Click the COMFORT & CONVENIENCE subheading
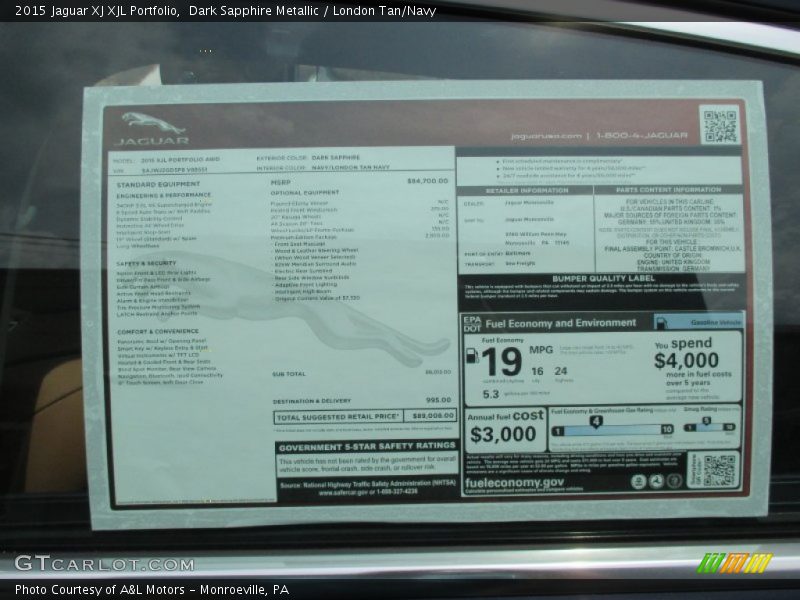 [158, 331]
